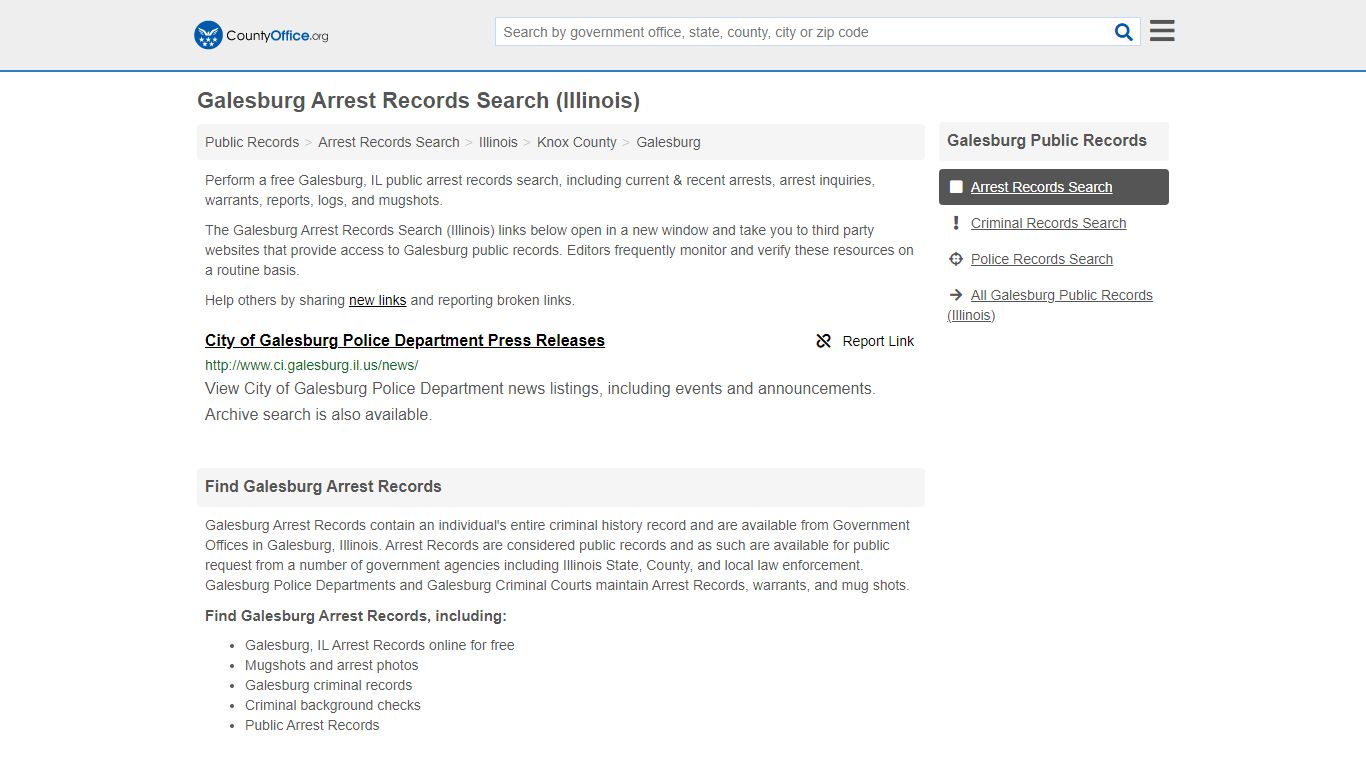This screenshot has width=1366, height=768.
Task: Click the page title Galesburg Arrest Records Search
Action: (x=418, y=101)
